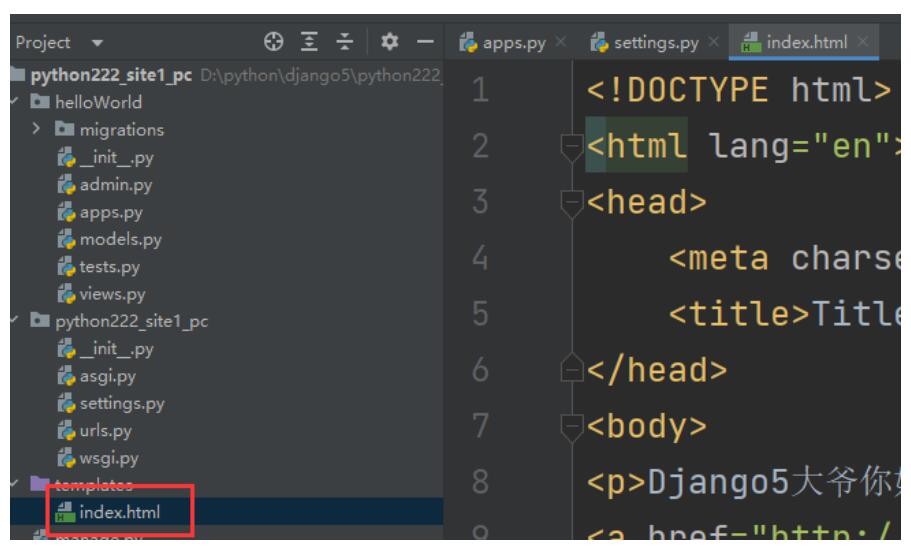Close the index.html editor tab

click(864, 43)
